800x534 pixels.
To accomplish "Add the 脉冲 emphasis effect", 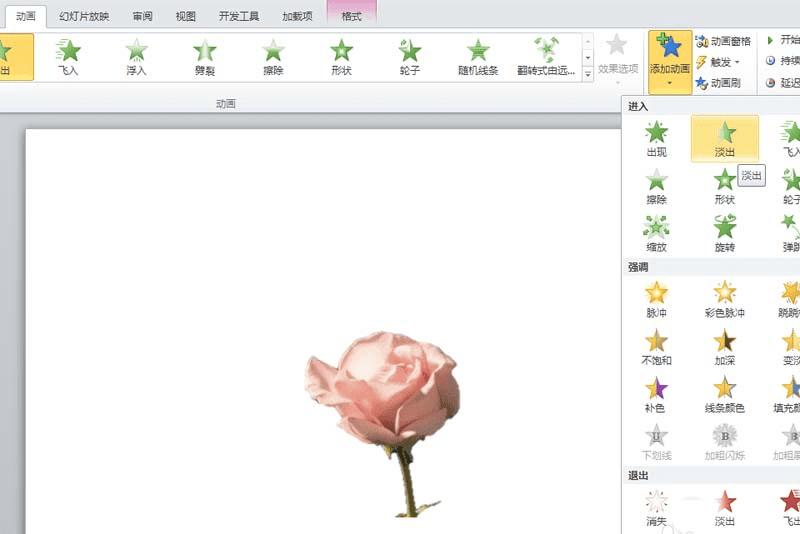I will click(x=656, y=300).
